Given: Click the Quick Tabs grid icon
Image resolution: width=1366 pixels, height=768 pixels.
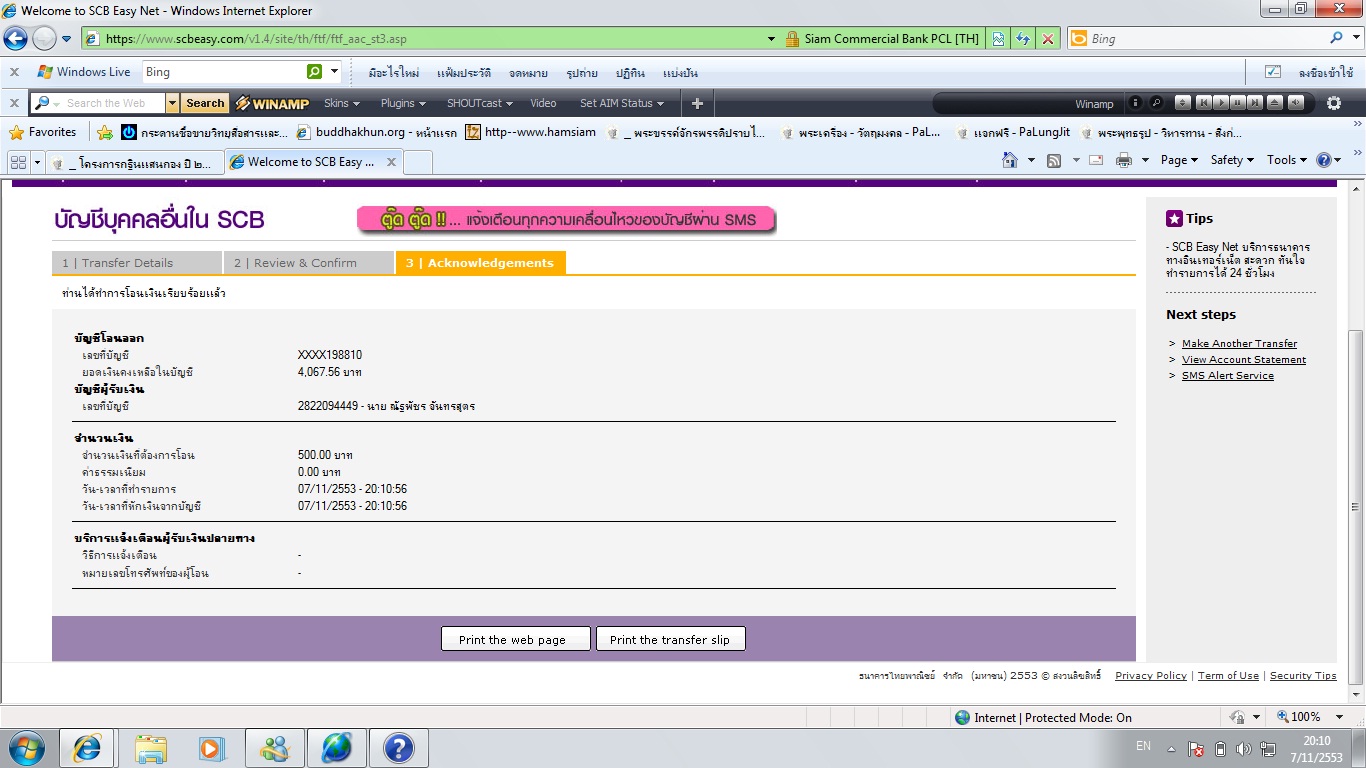Looking at the screenshot, I should (18, 162).
